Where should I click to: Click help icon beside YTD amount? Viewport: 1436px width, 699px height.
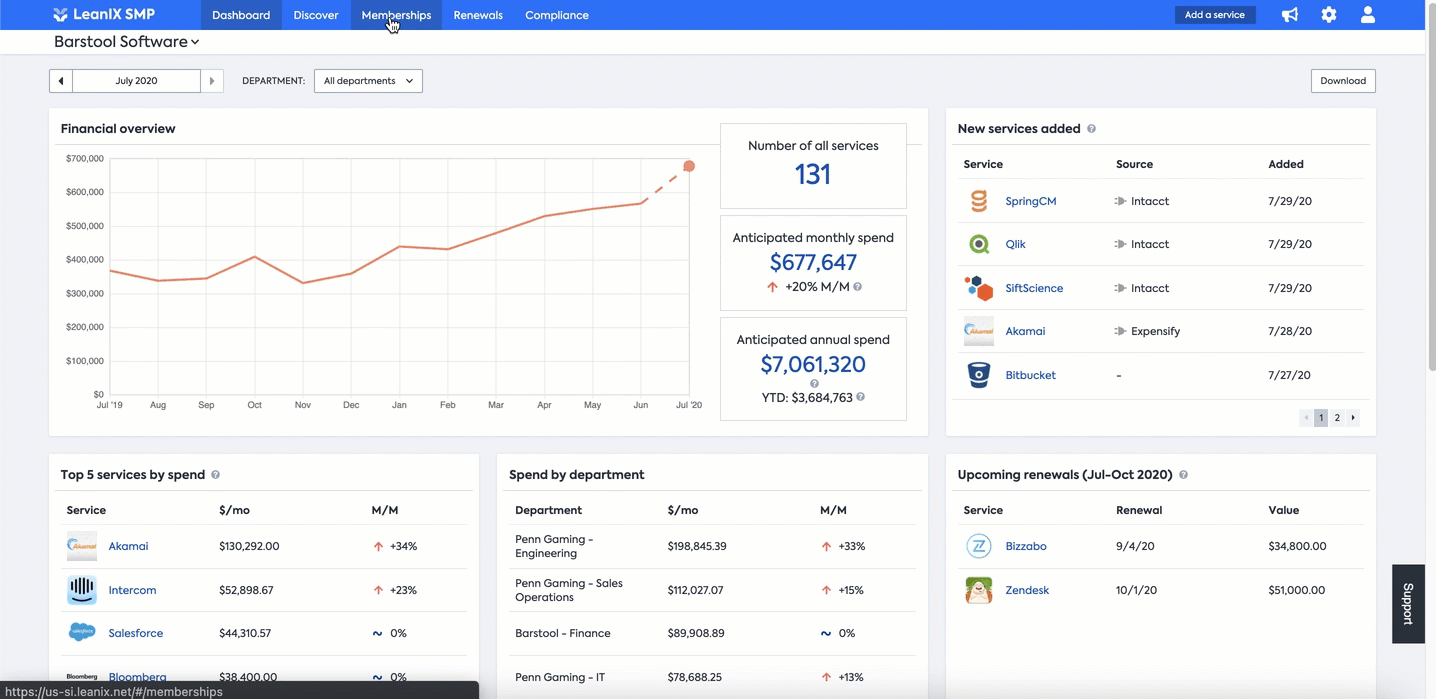pyautogui.click(x=860, y=398)
